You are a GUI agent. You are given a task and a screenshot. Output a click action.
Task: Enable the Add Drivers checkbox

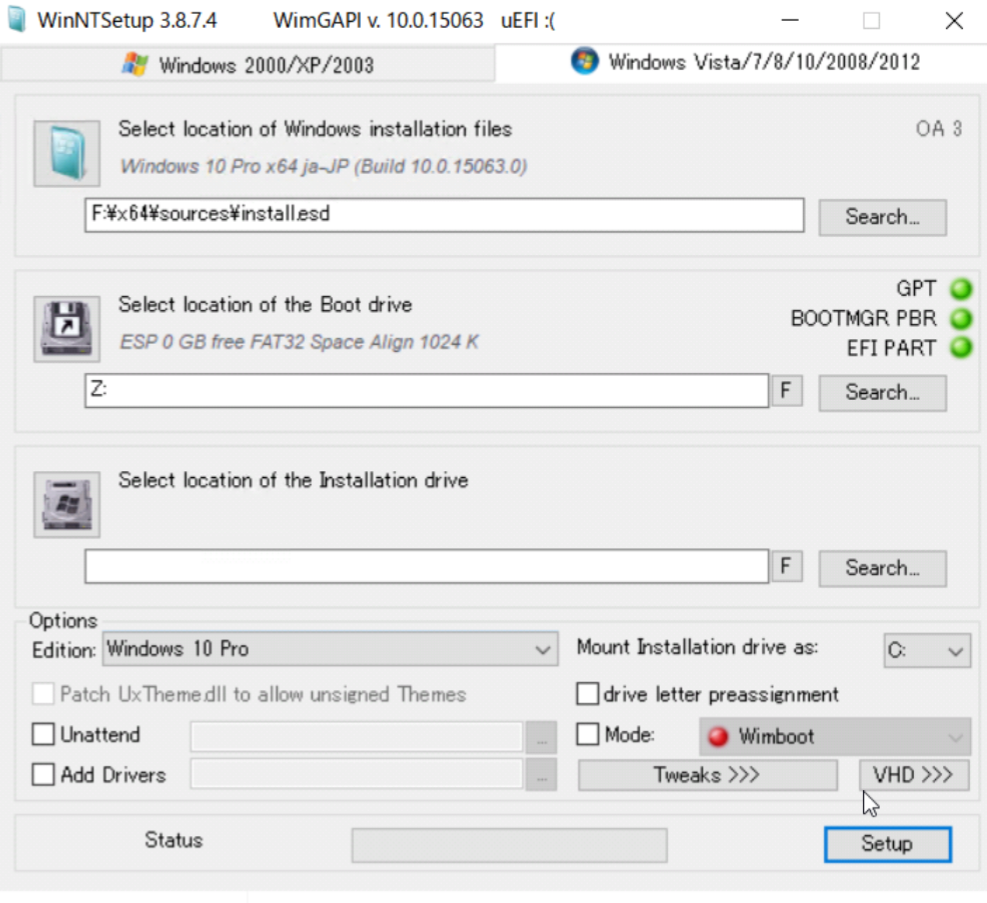[x=43, y=774]
